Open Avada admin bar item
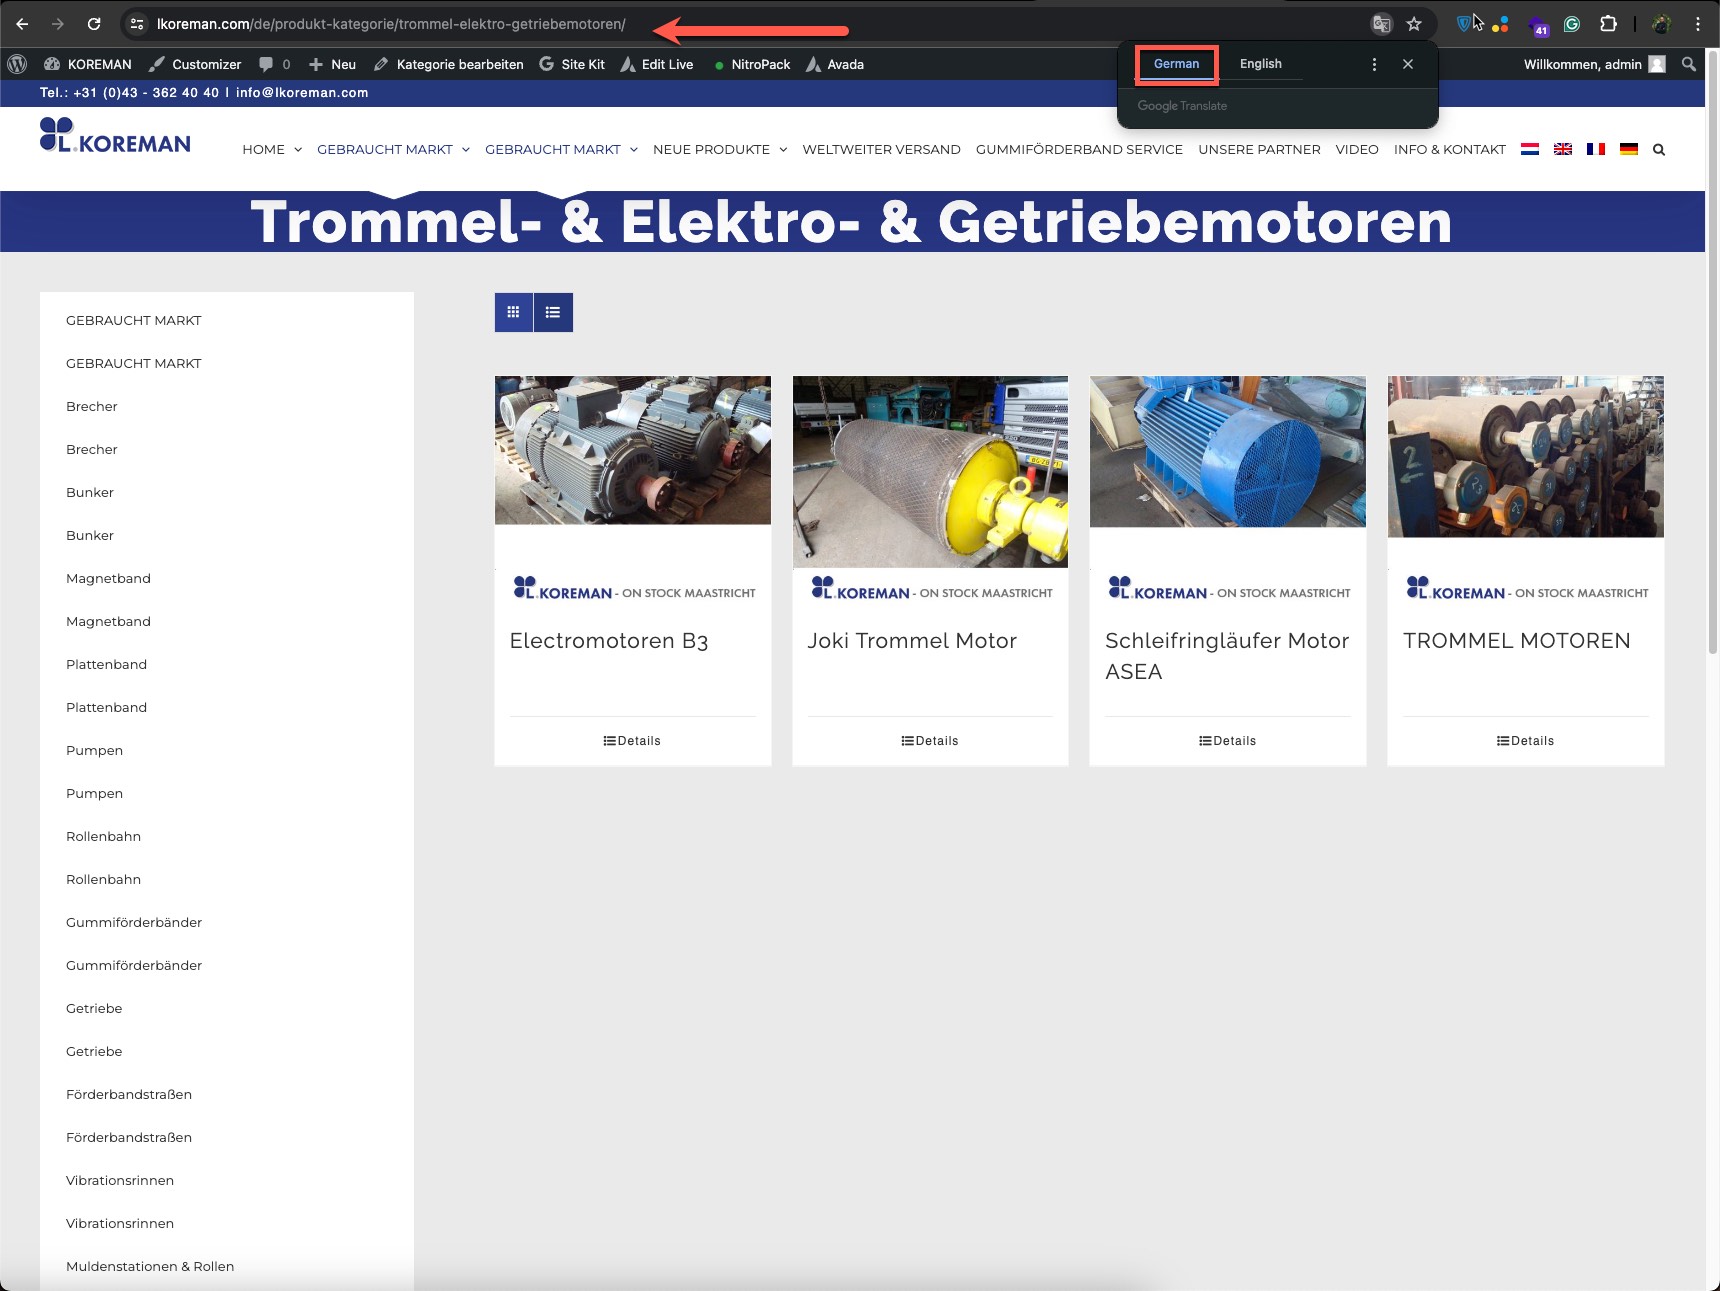 [835, 64]
